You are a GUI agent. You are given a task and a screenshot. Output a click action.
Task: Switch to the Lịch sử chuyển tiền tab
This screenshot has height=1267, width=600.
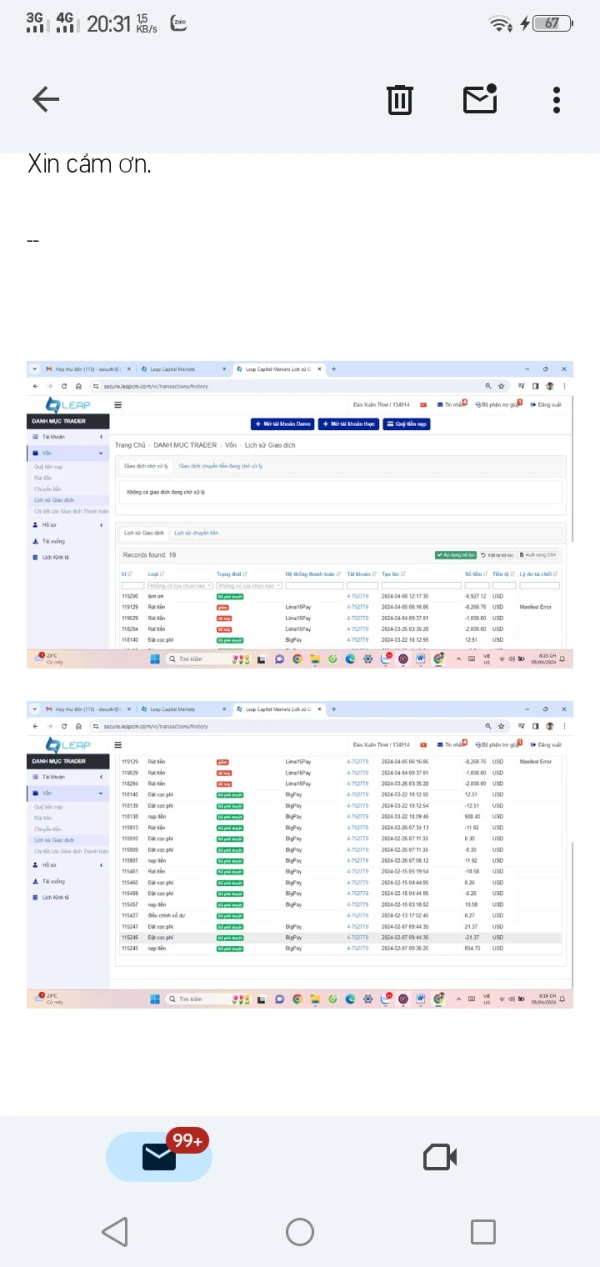click(x=196, y=533)
